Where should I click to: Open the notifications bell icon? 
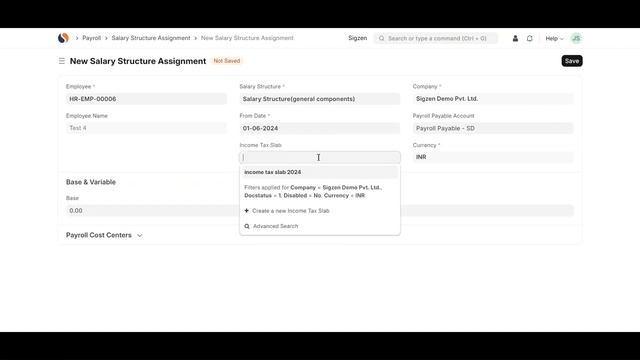529,38
